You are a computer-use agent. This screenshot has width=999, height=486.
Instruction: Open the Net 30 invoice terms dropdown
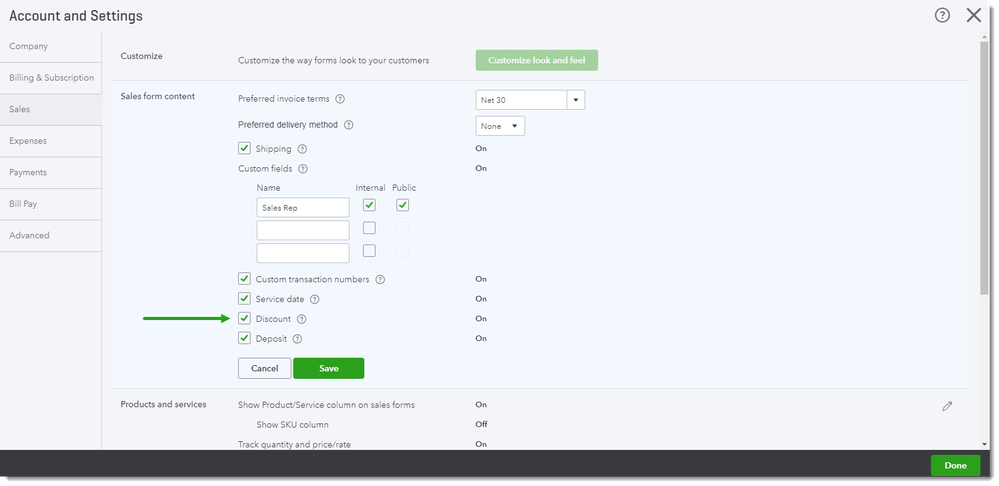click(575, 100)
